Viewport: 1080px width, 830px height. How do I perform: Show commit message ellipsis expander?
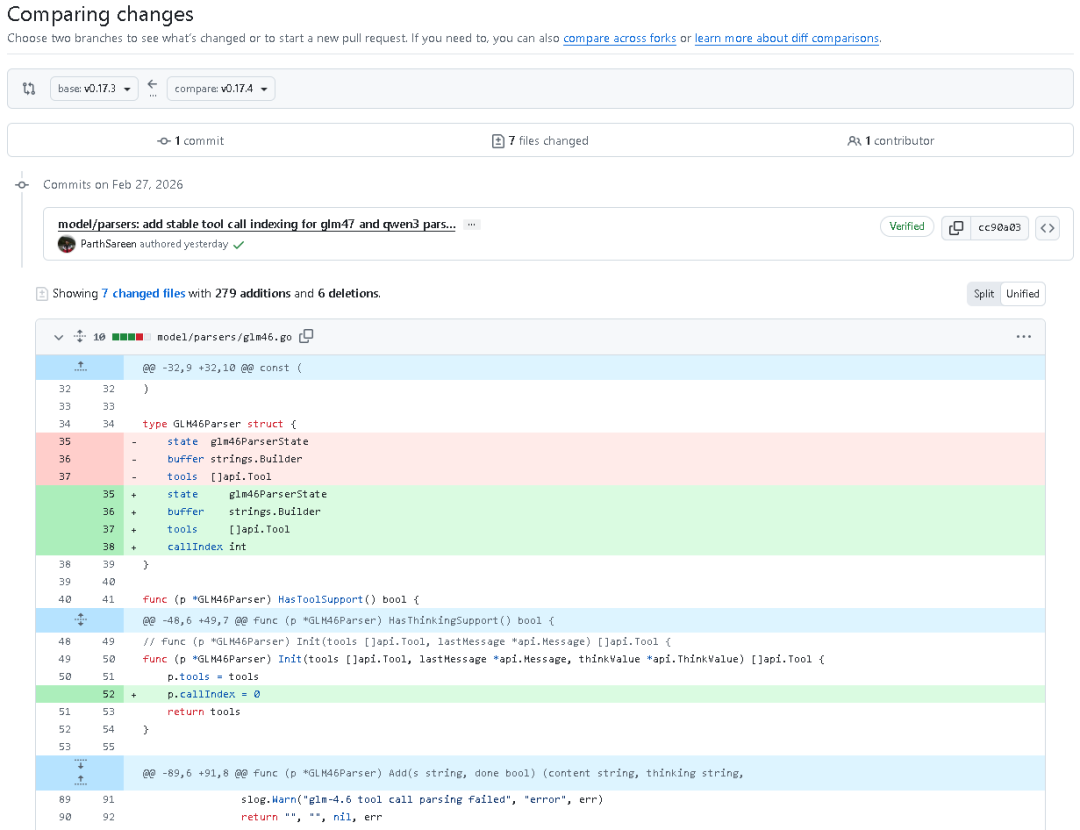[x=471, y=225]
